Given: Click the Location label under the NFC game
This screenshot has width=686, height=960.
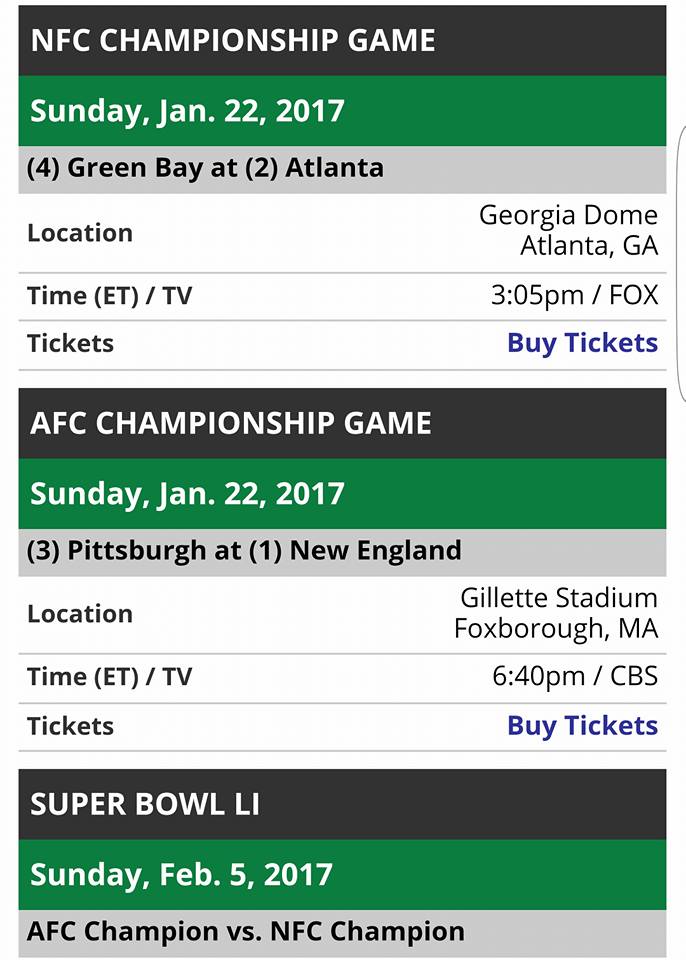Looking at the screenshot, I should (80, 233).
